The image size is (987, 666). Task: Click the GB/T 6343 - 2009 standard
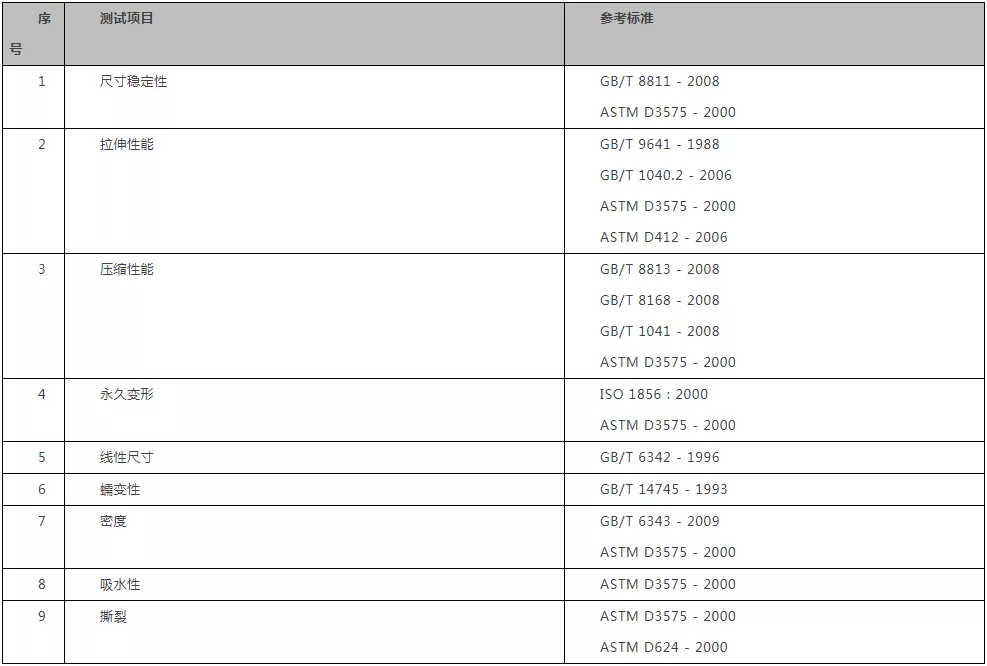(x=659, y=522)
